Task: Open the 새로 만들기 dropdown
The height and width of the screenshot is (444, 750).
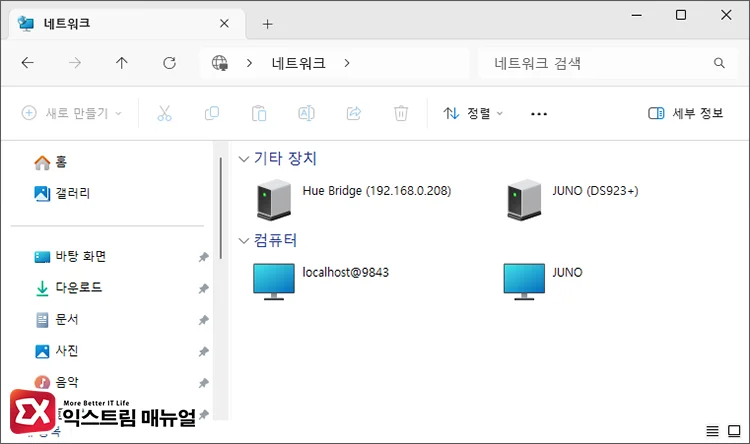Action: point(72,113)
